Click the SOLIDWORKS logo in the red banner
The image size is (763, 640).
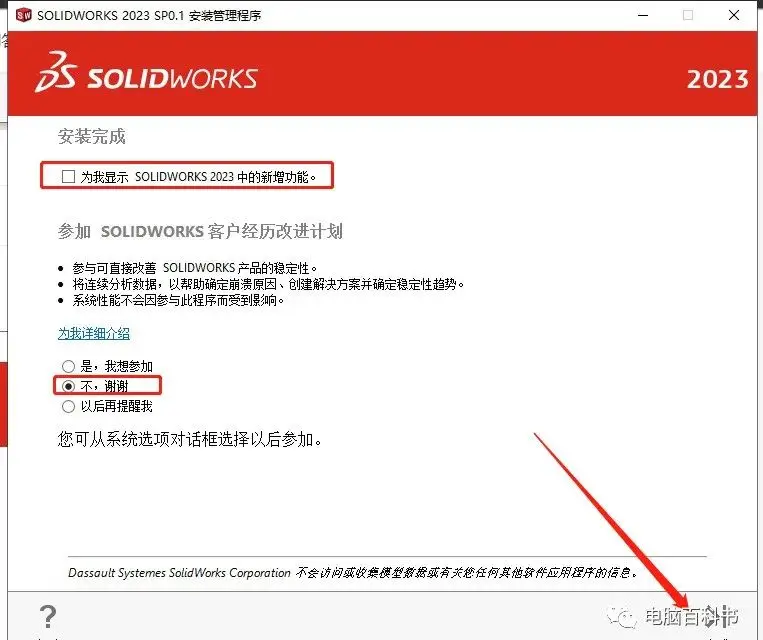point(146,73)
